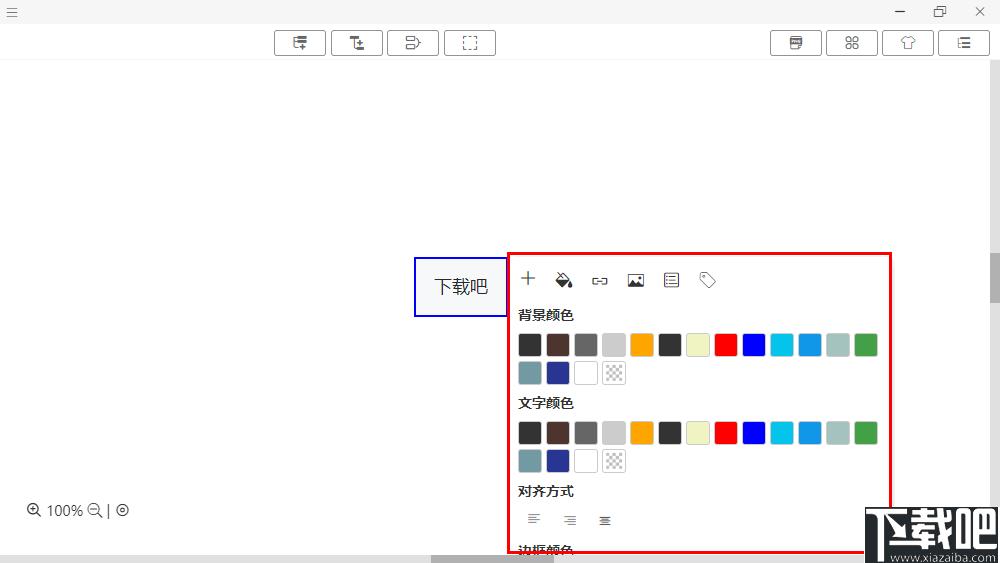Pick the cyan background color swatch
1000x563 pixels.
coord(782,345)
